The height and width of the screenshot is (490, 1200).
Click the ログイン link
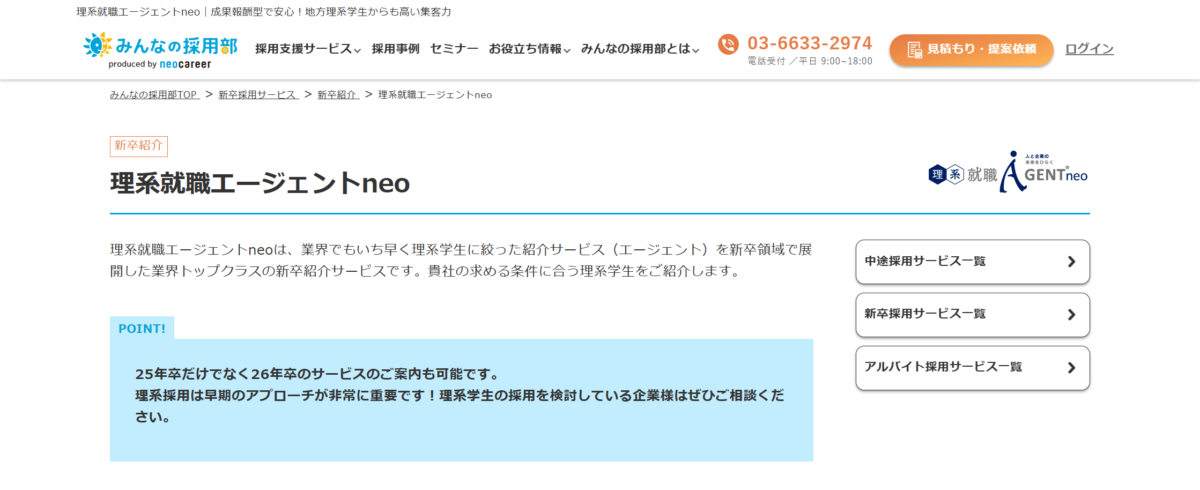[x=1089, y=49]
